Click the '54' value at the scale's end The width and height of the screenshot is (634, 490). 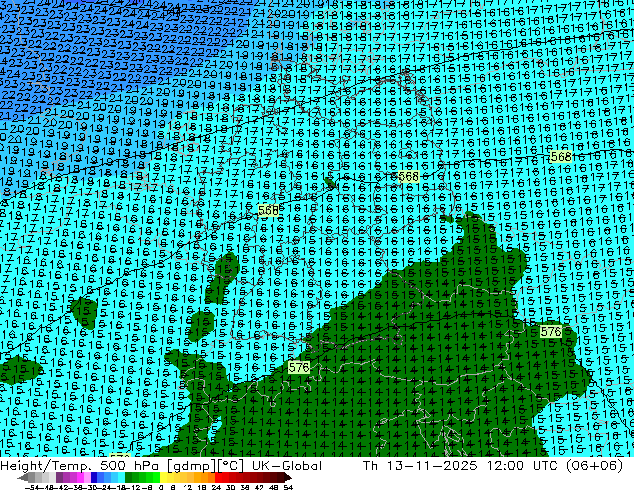(x=288, y=488)
